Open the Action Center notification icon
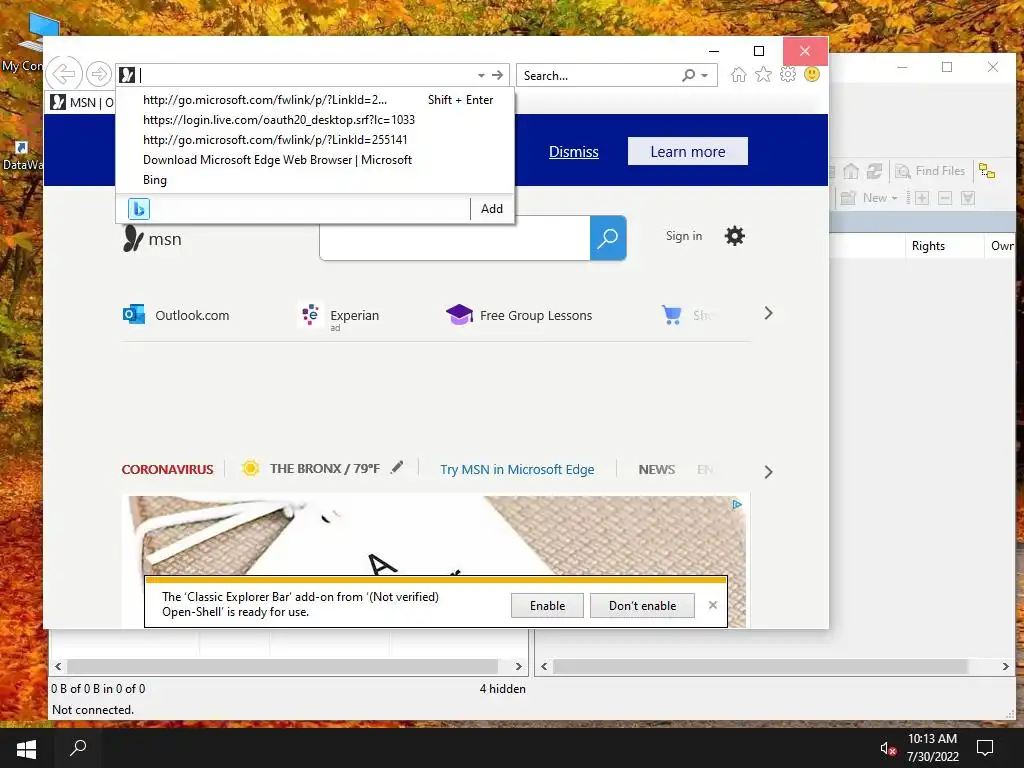 985,748
